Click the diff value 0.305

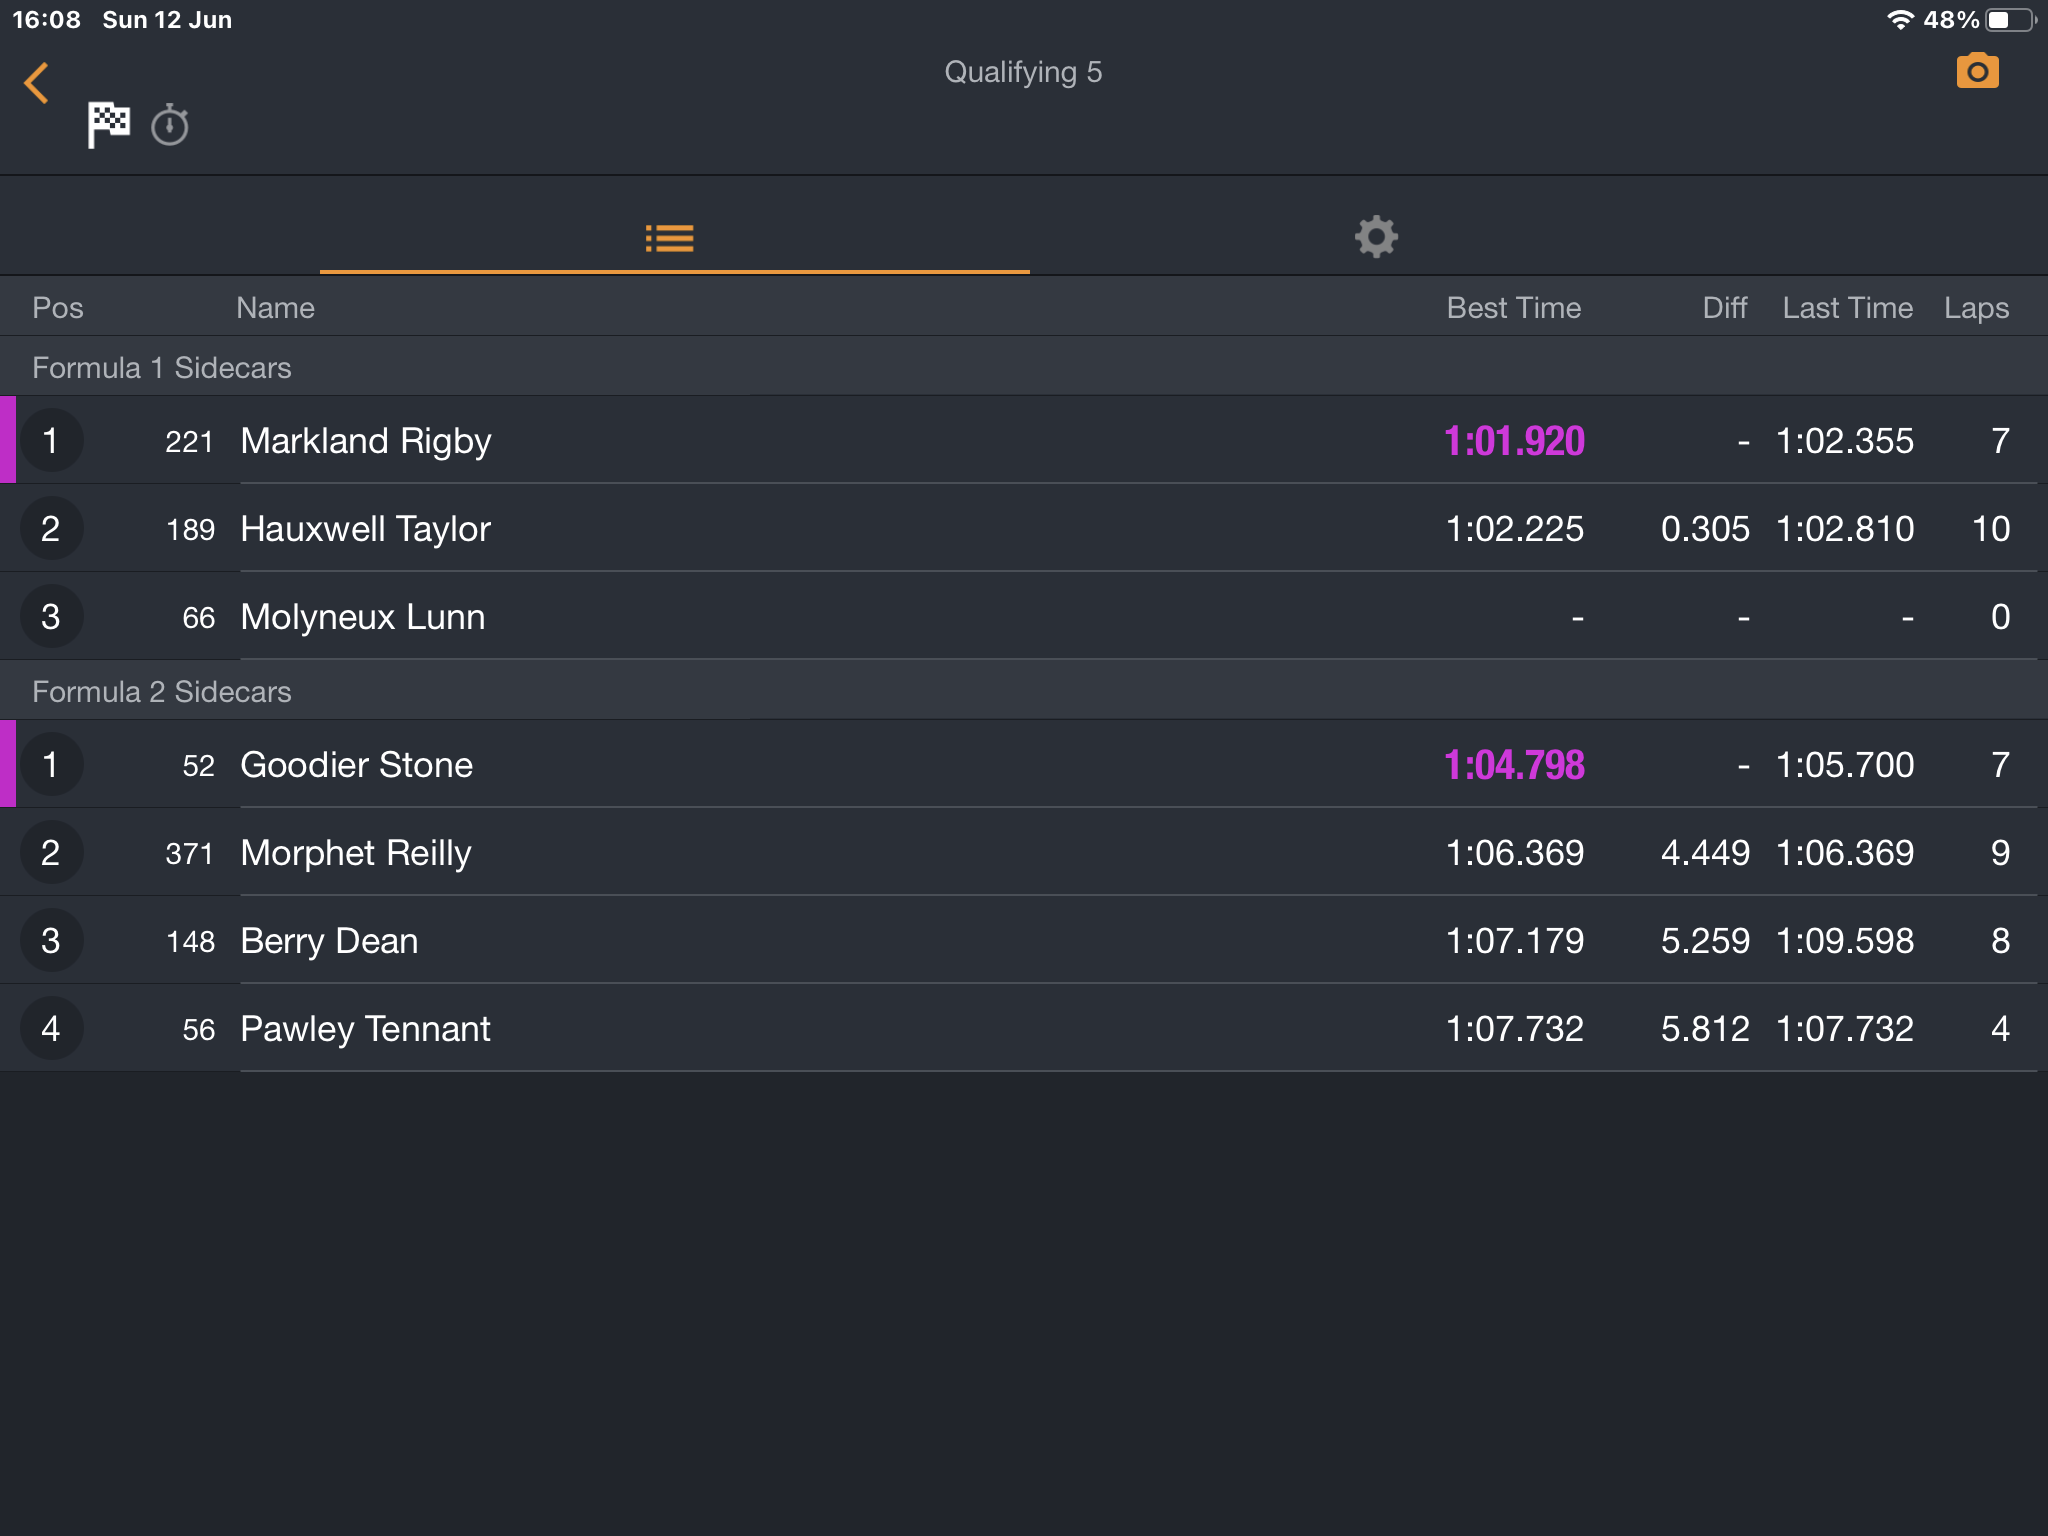[1705, 529]
